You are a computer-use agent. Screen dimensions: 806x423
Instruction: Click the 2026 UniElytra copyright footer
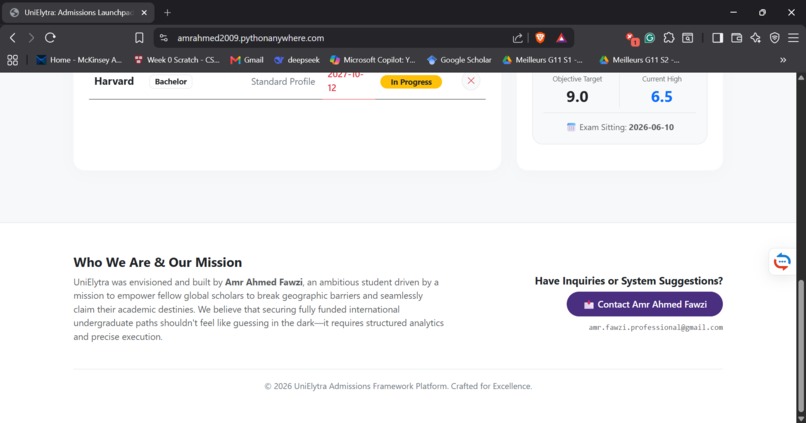click(398, 386)
